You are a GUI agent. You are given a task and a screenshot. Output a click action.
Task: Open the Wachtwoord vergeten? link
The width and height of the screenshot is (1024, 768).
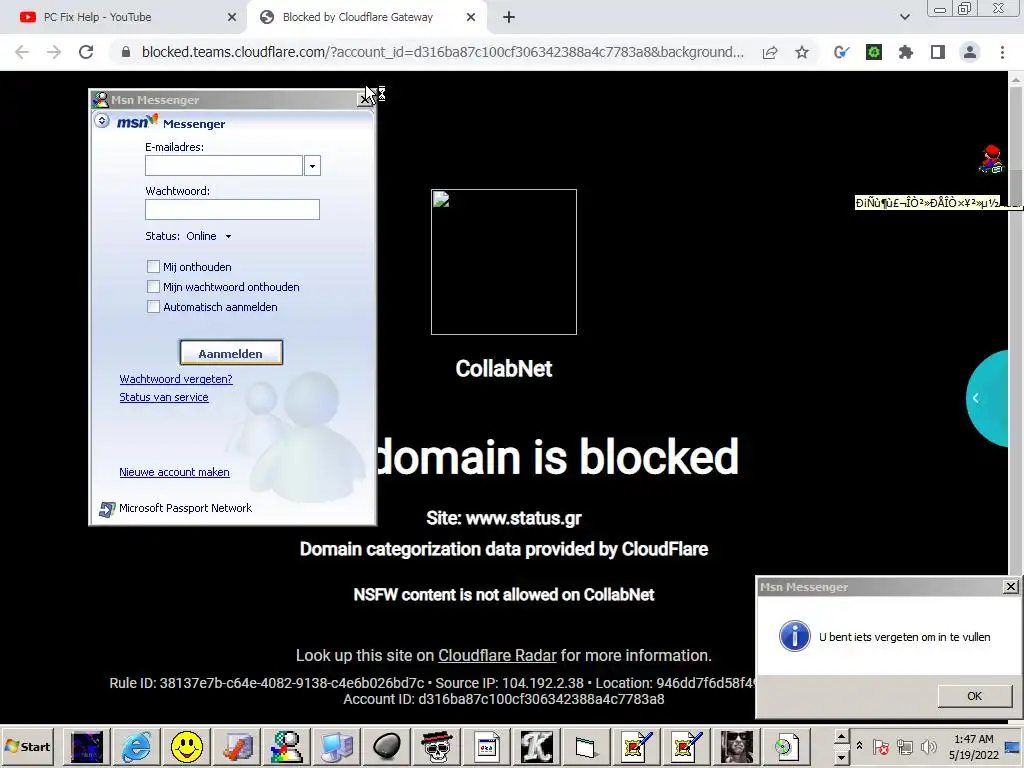click(x=176, y=379)
